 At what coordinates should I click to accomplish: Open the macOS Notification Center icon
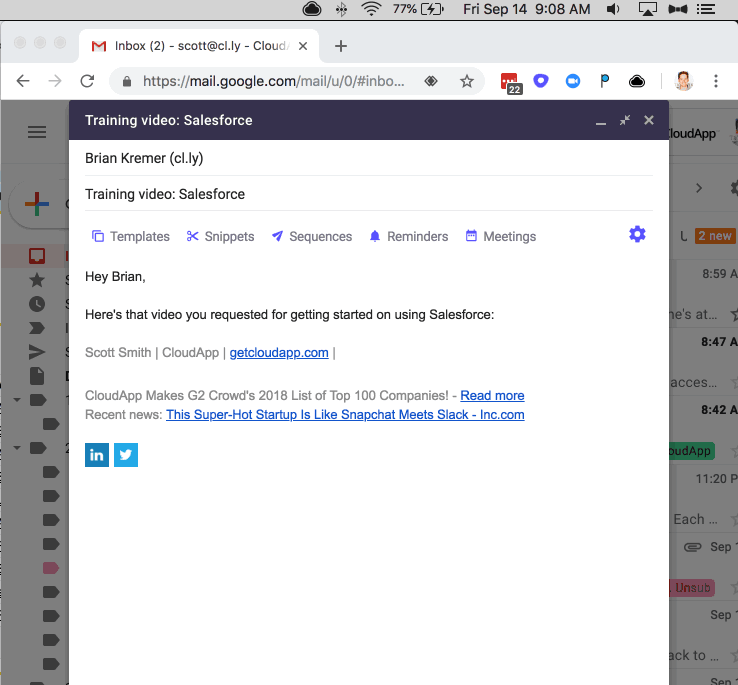706,9
